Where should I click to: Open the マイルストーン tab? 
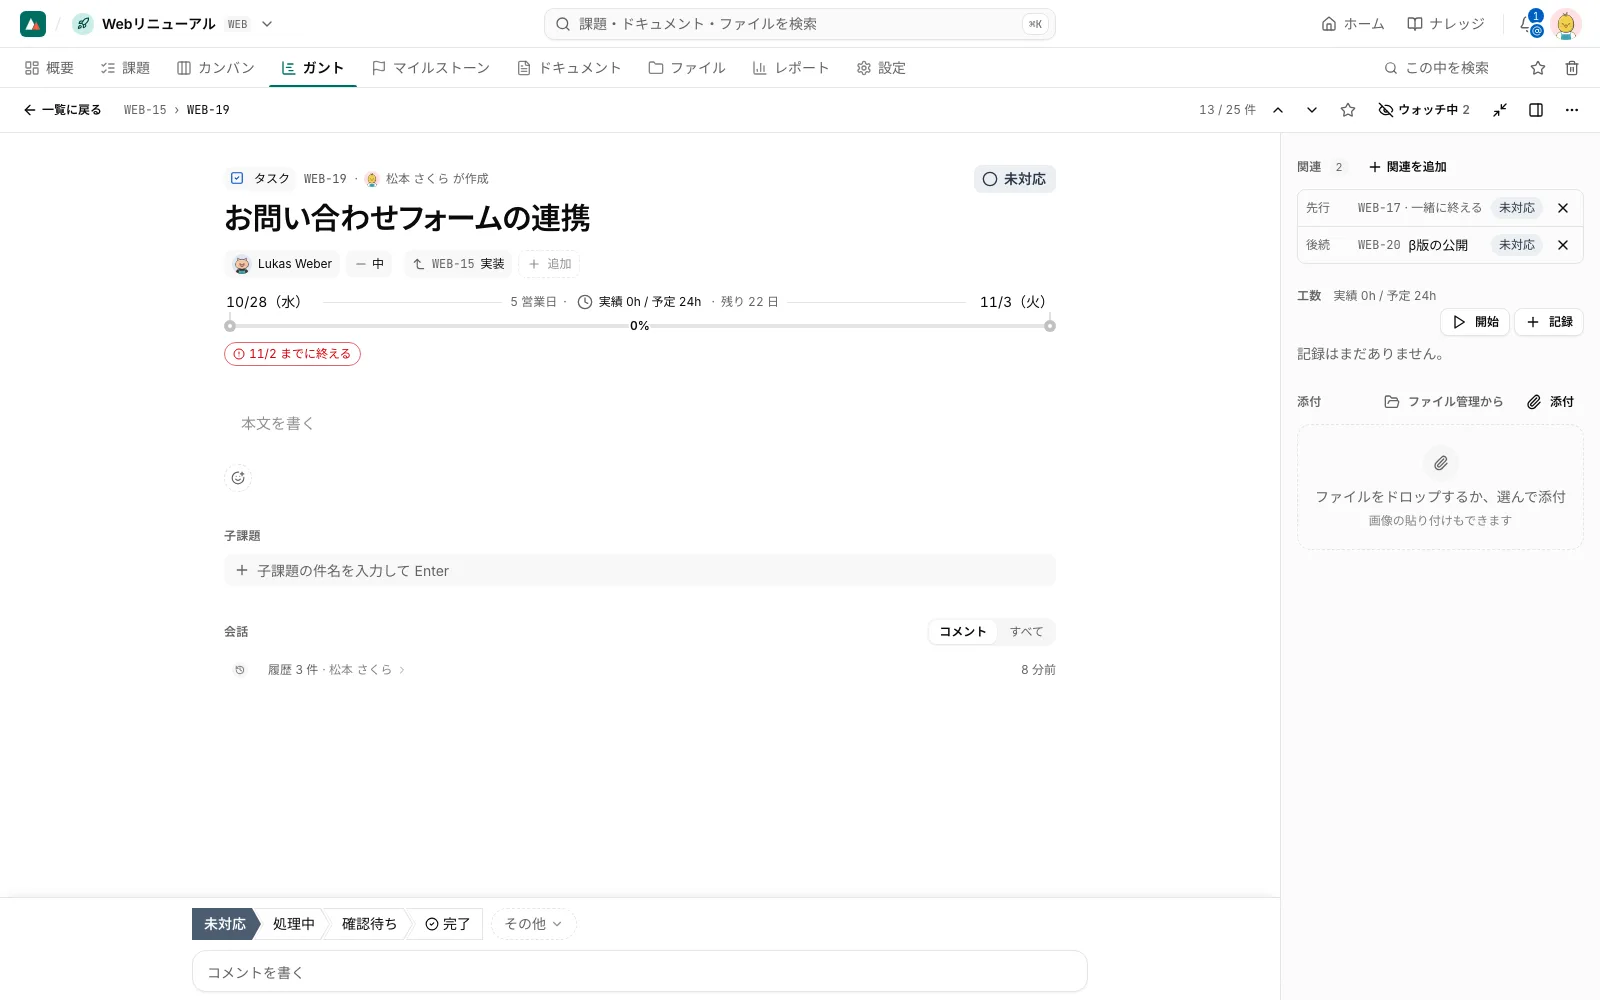430,68
